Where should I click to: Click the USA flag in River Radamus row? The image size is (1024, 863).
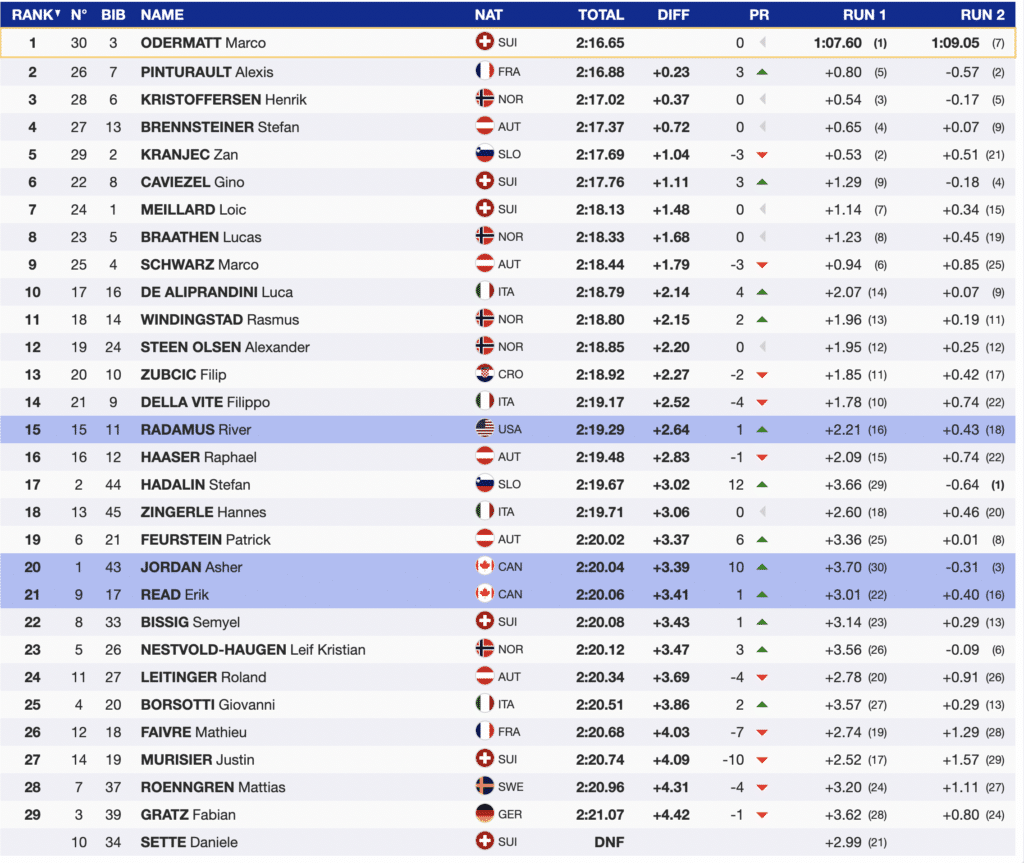[x=484, y=430]
